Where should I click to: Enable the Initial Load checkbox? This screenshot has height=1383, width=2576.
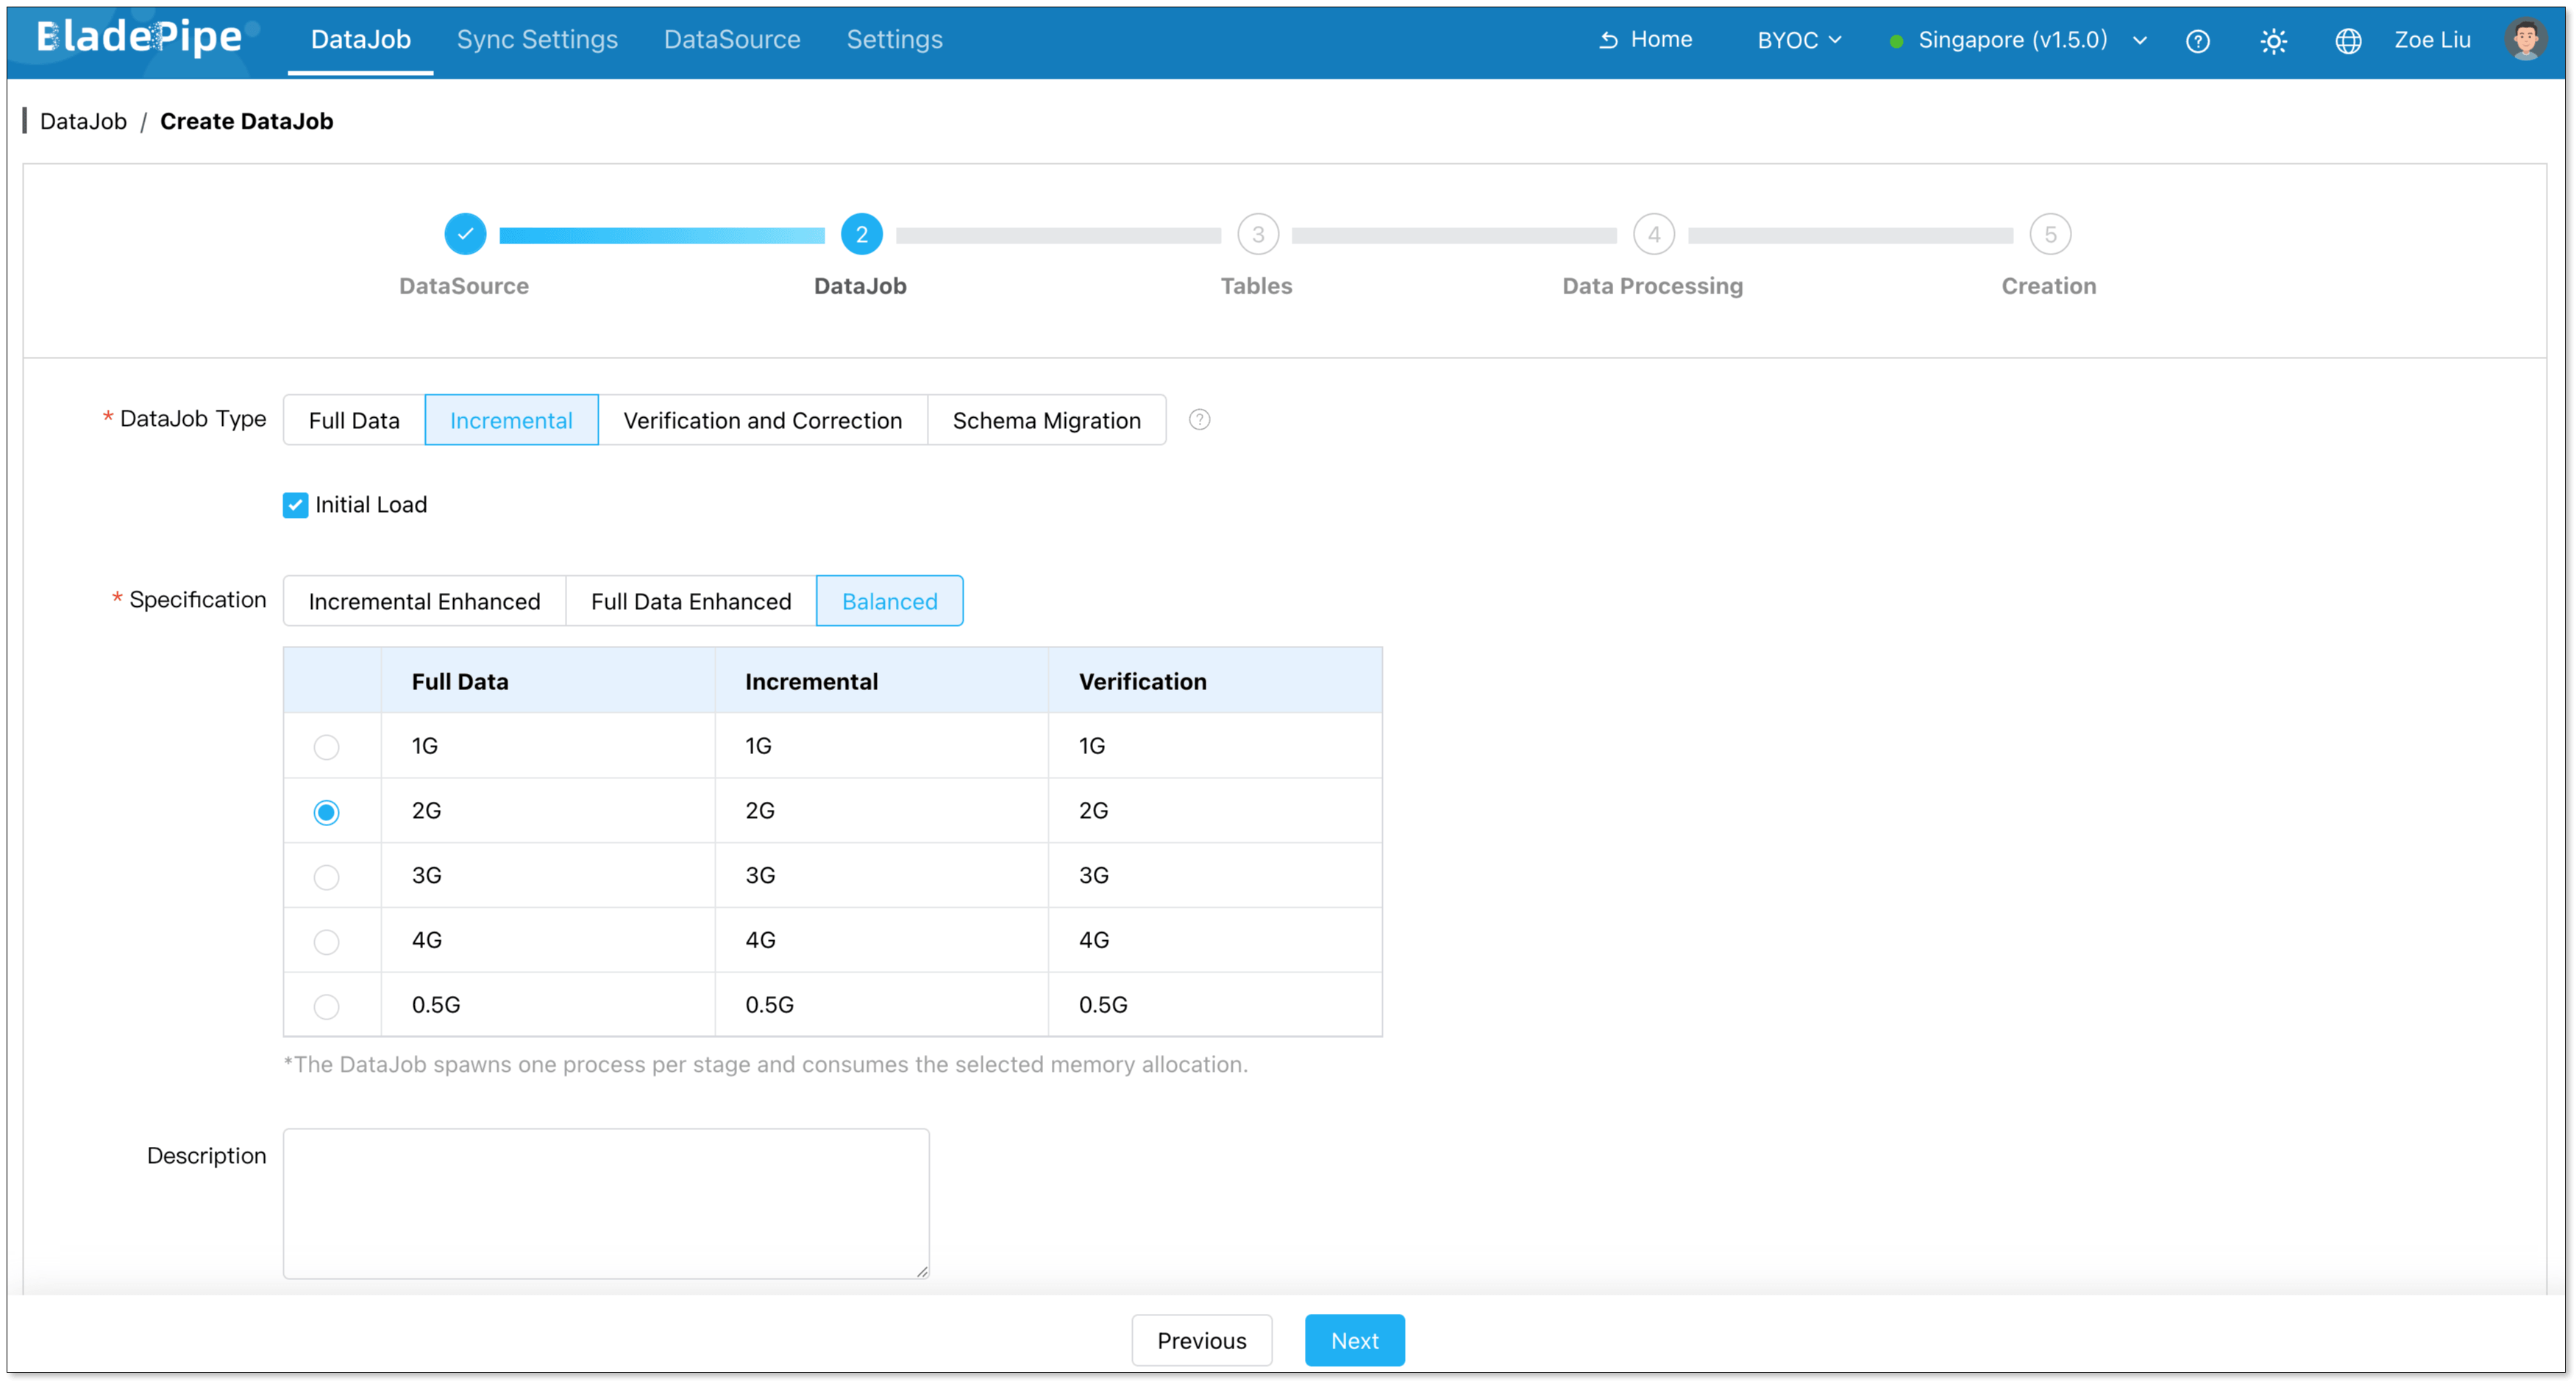[x=294, y=505]
